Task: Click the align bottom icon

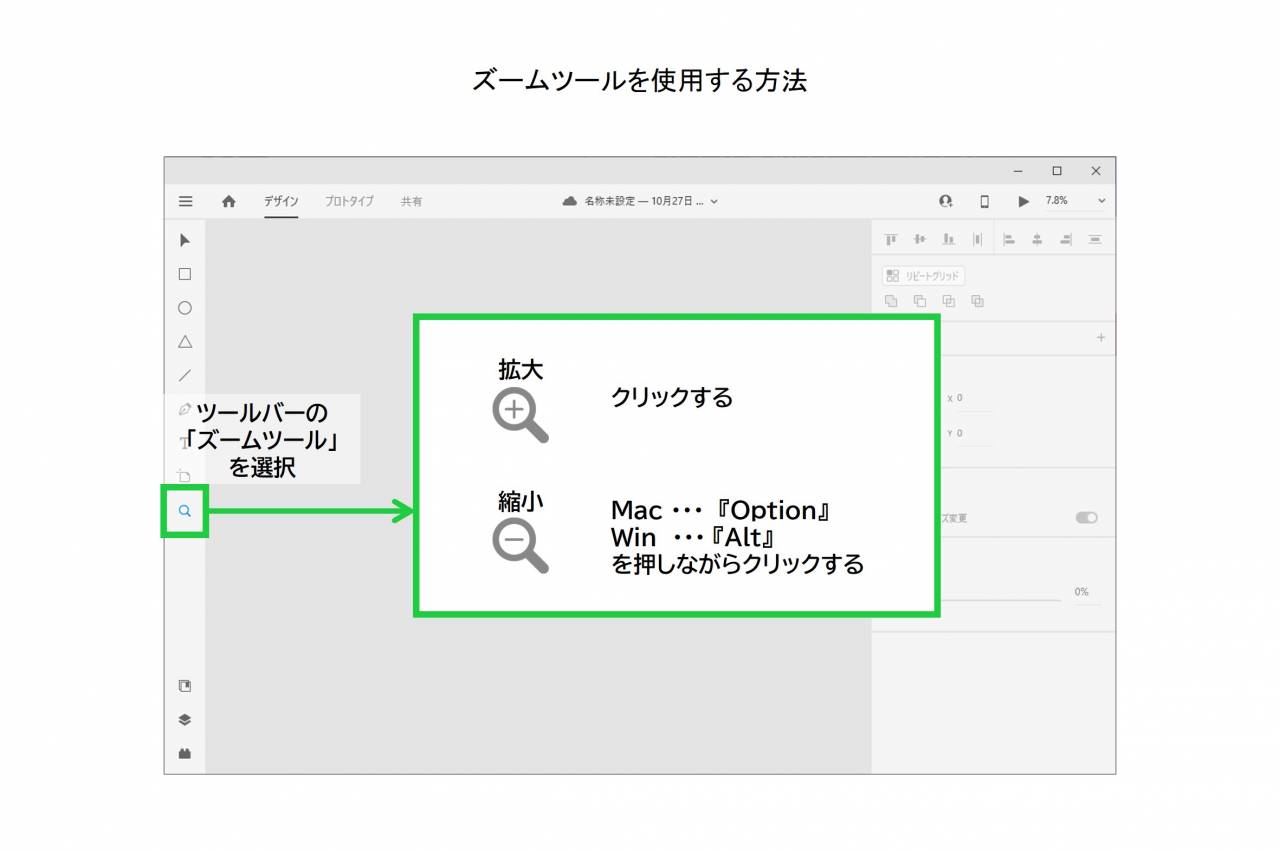Action: [x=948, y=239]
